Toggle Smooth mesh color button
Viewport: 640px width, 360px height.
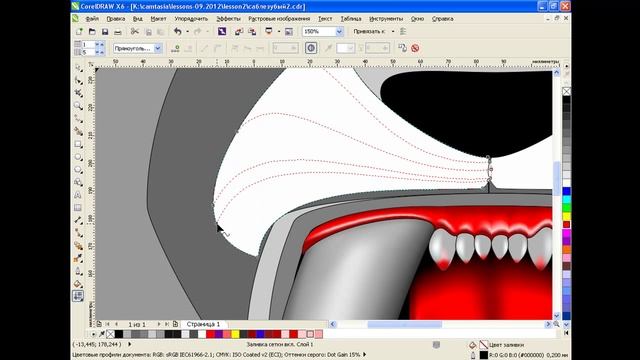311,48
